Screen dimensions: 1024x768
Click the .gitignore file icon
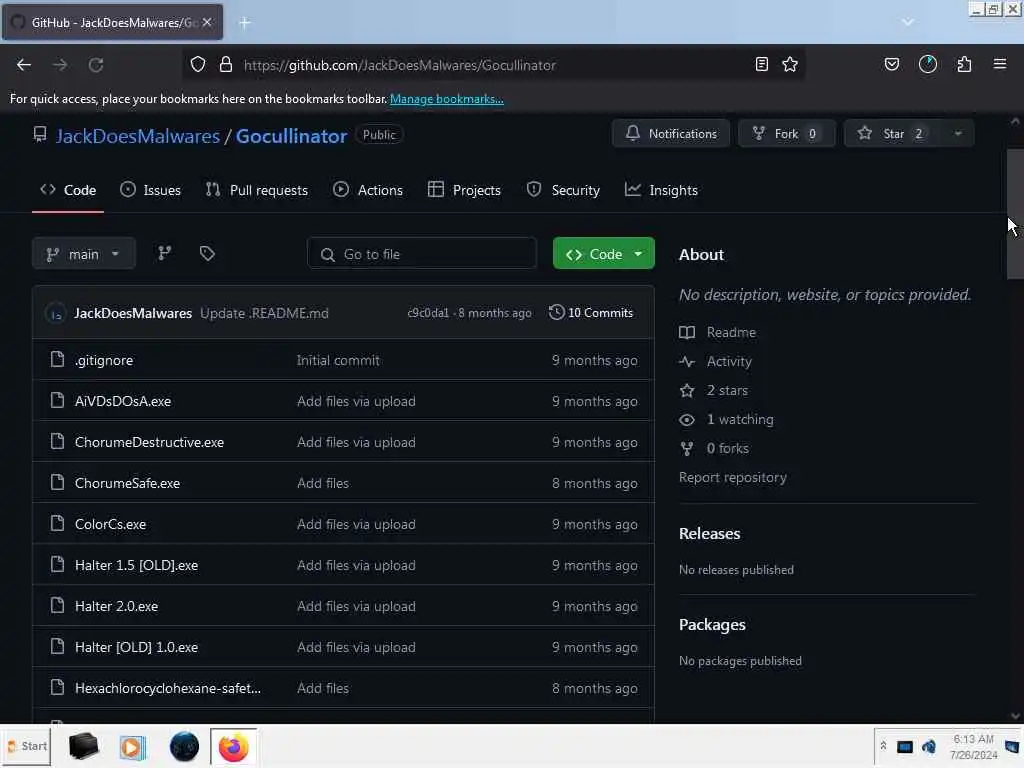57,359
